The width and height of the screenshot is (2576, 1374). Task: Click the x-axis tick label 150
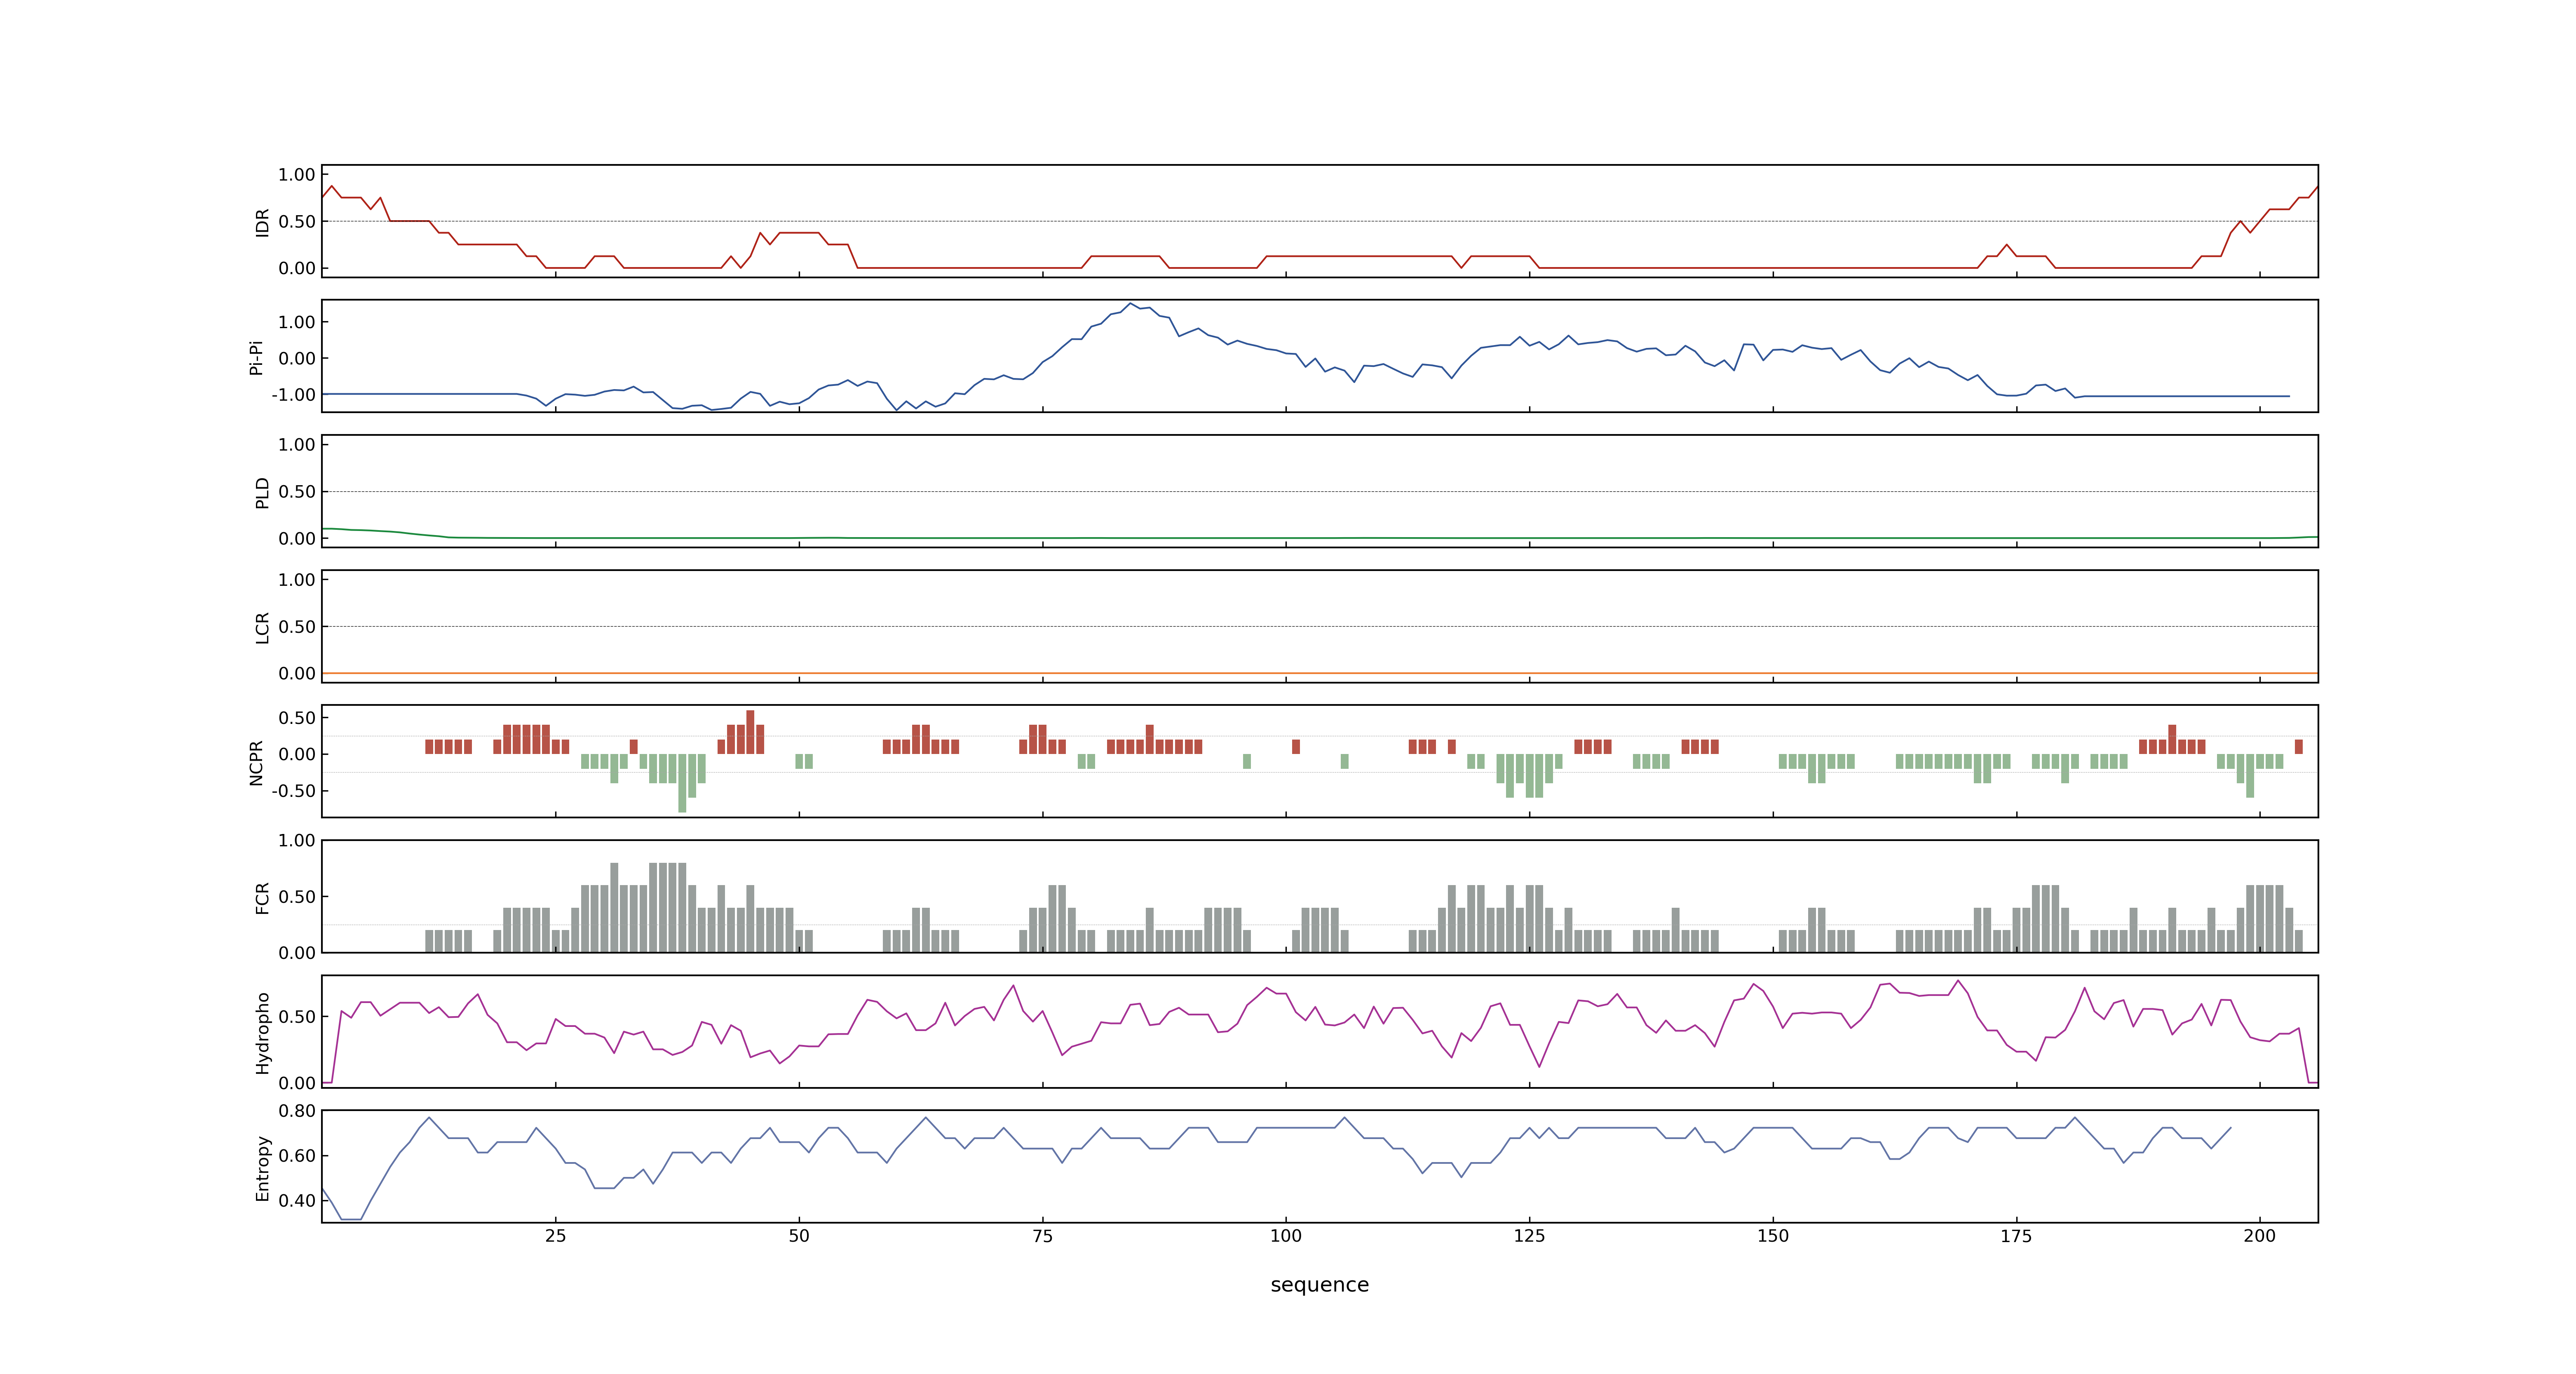point(1773,1236)
